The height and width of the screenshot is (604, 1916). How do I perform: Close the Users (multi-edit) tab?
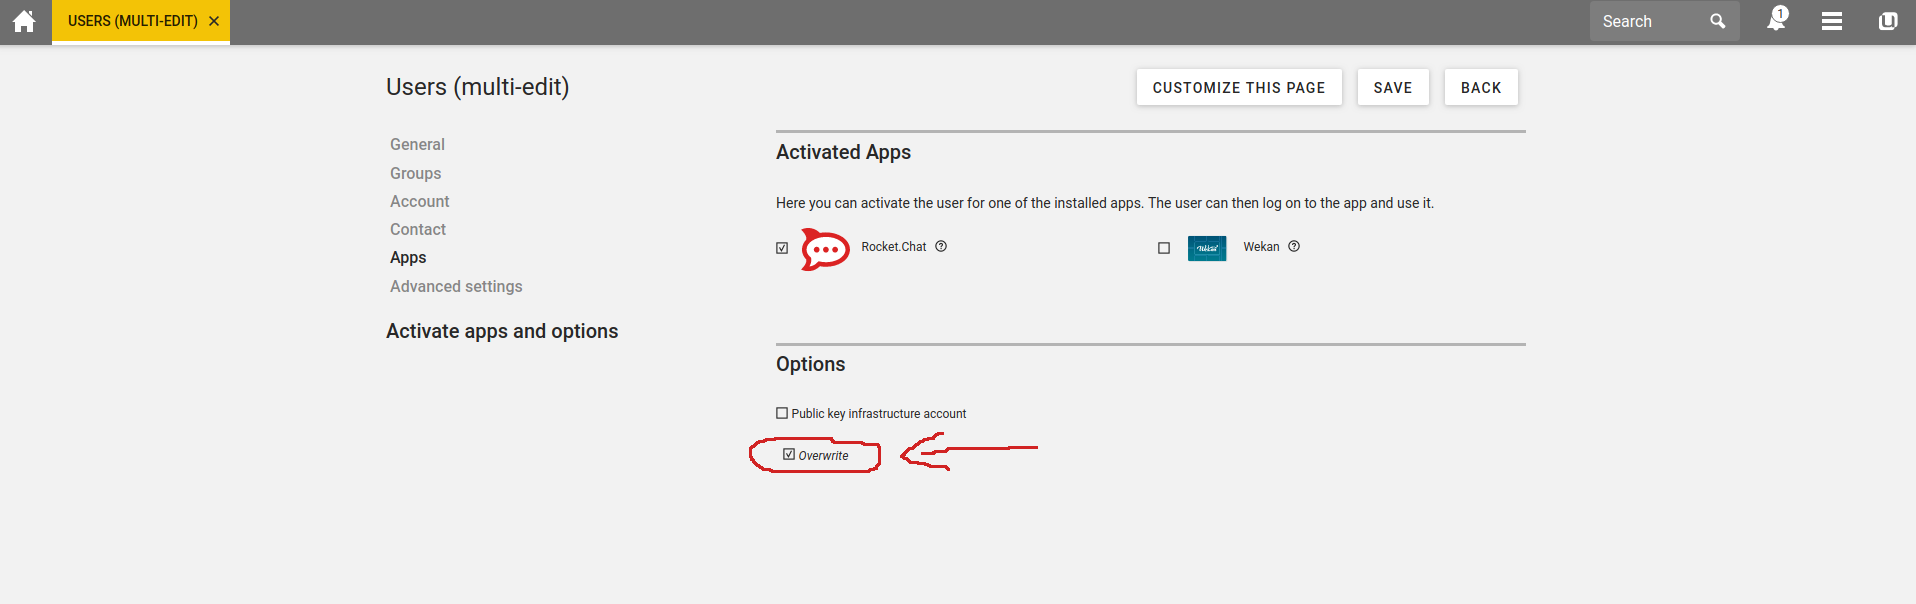[214, 21]
